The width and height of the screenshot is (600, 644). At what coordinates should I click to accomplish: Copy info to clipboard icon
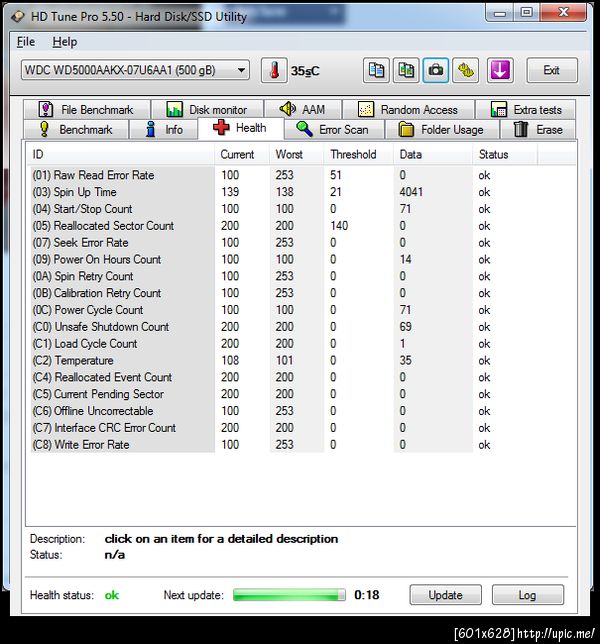[376, 70]
